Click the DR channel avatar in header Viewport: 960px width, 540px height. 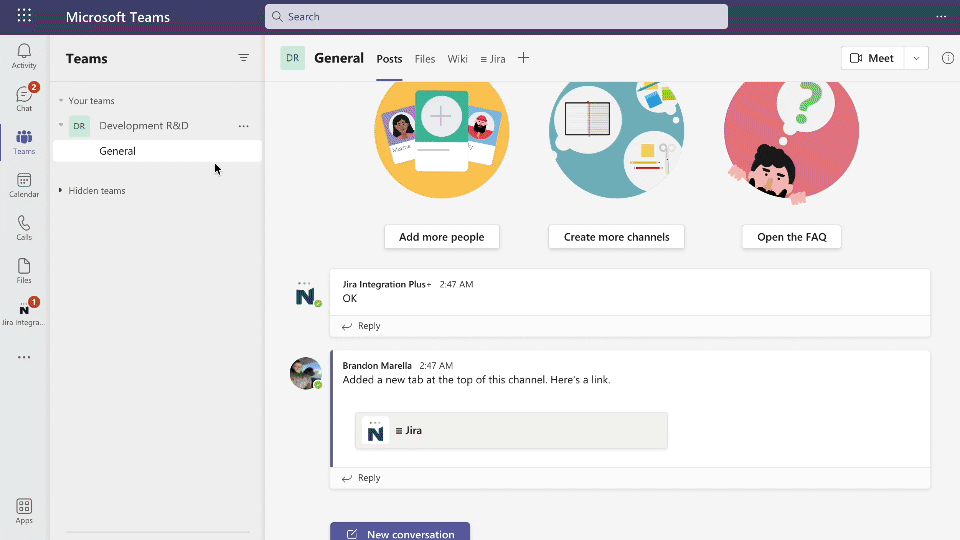(293, 58)
